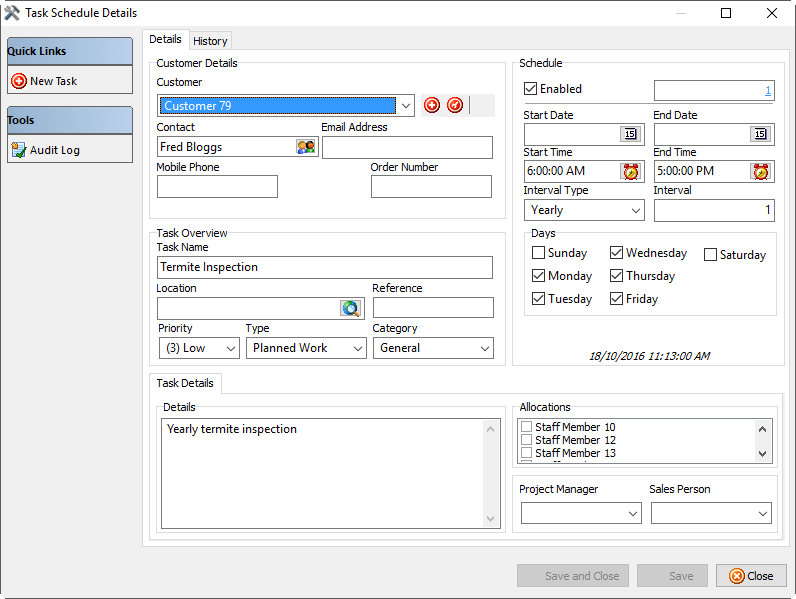The image size is (796, 599).
Task: Open Audit Log from Tools
Action: coord(55,150)
